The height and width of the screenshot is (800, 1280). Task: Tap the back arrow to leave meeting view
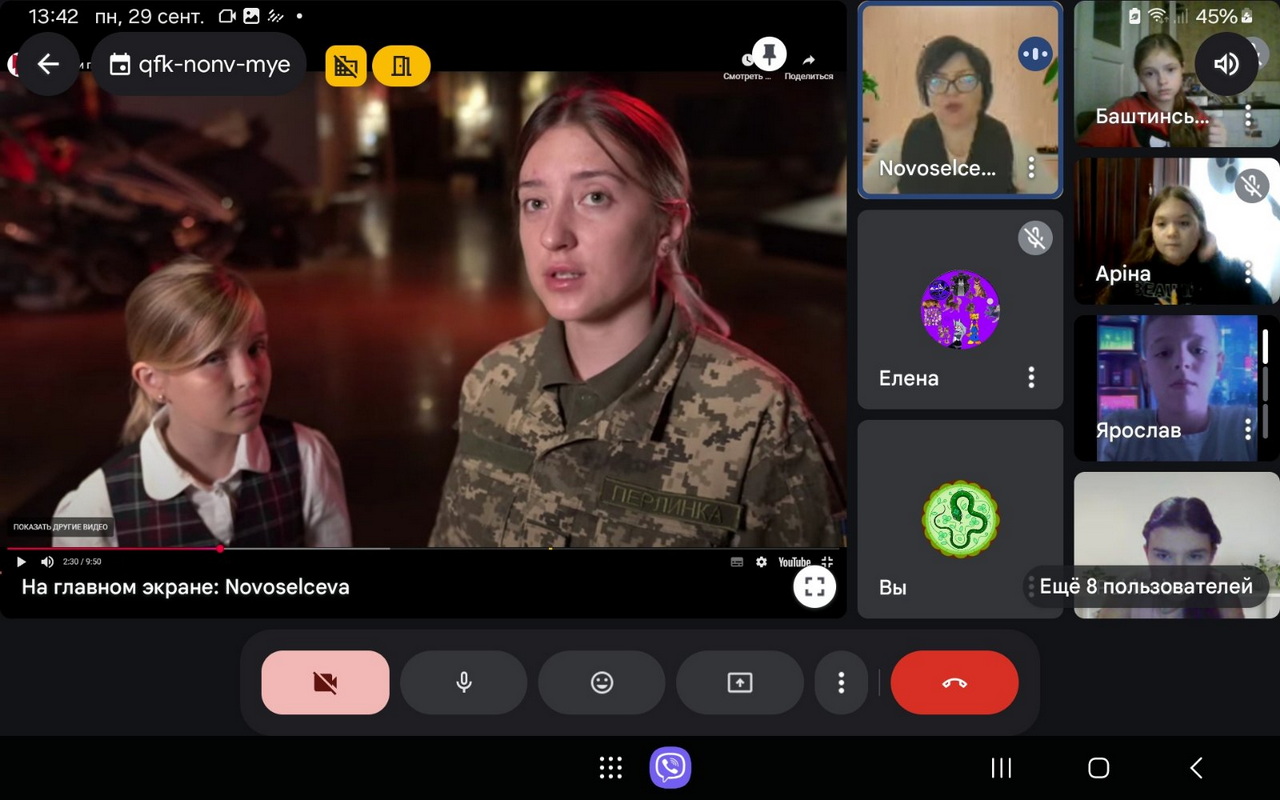[x=48, y=65]
